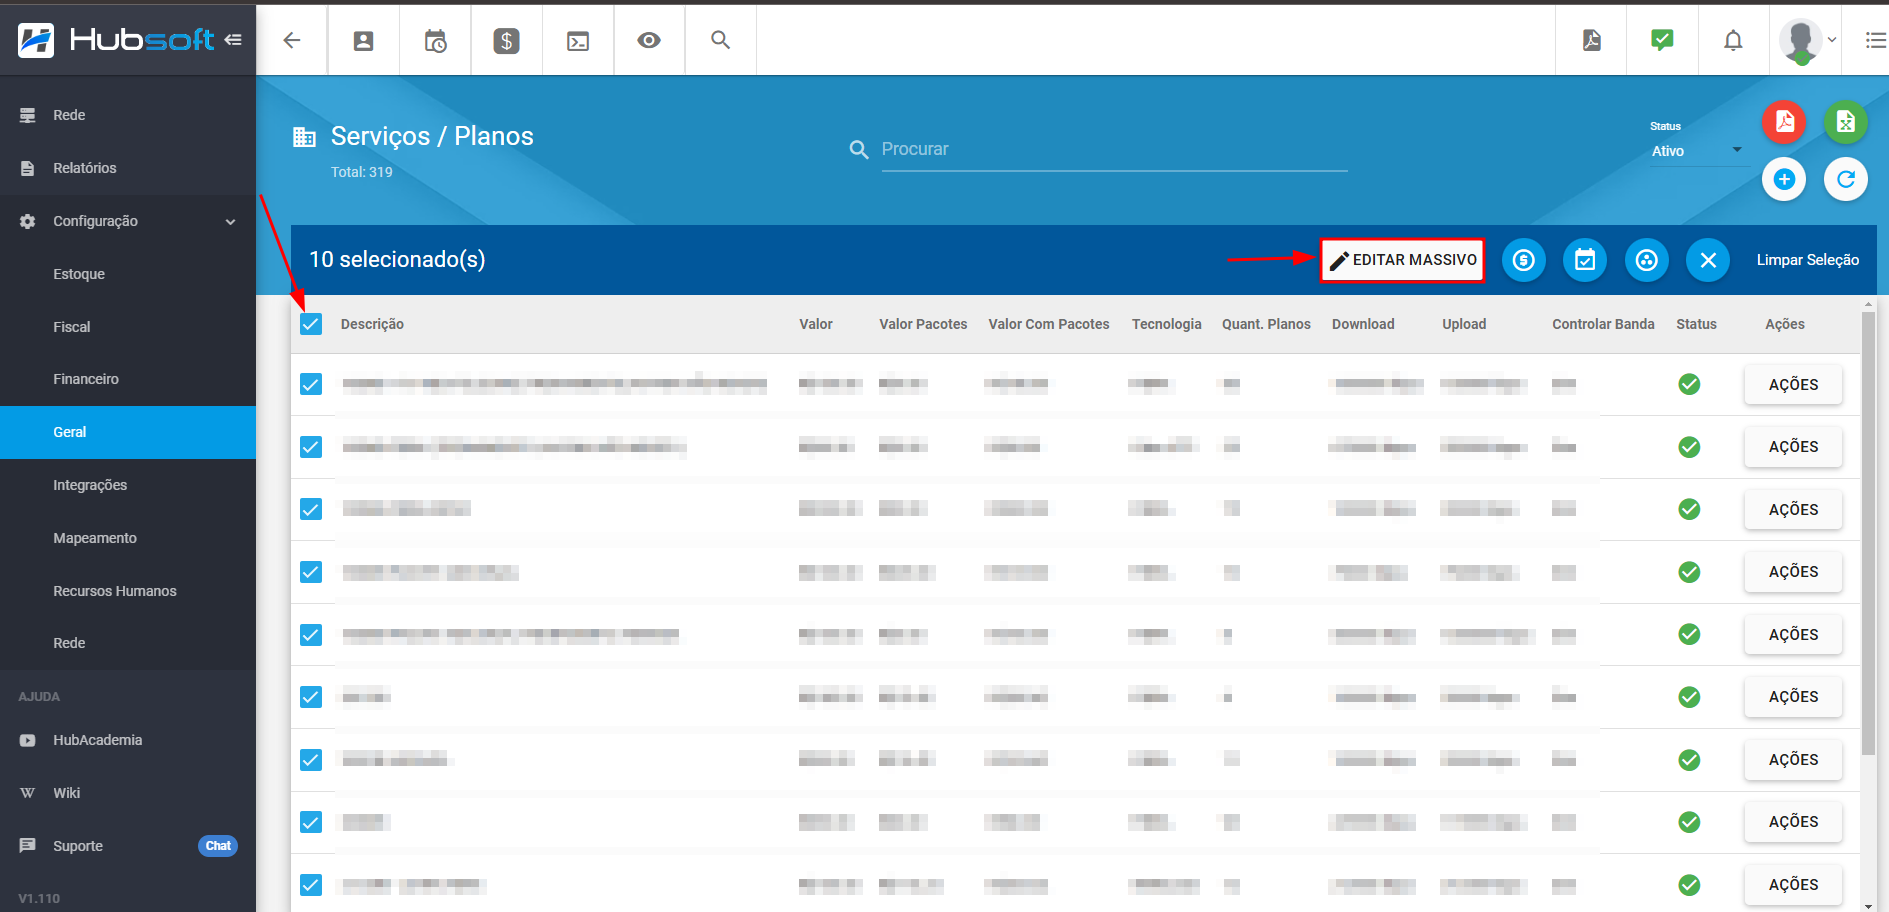Uncheck the seventh row's checkbox

tap(311, 760)
